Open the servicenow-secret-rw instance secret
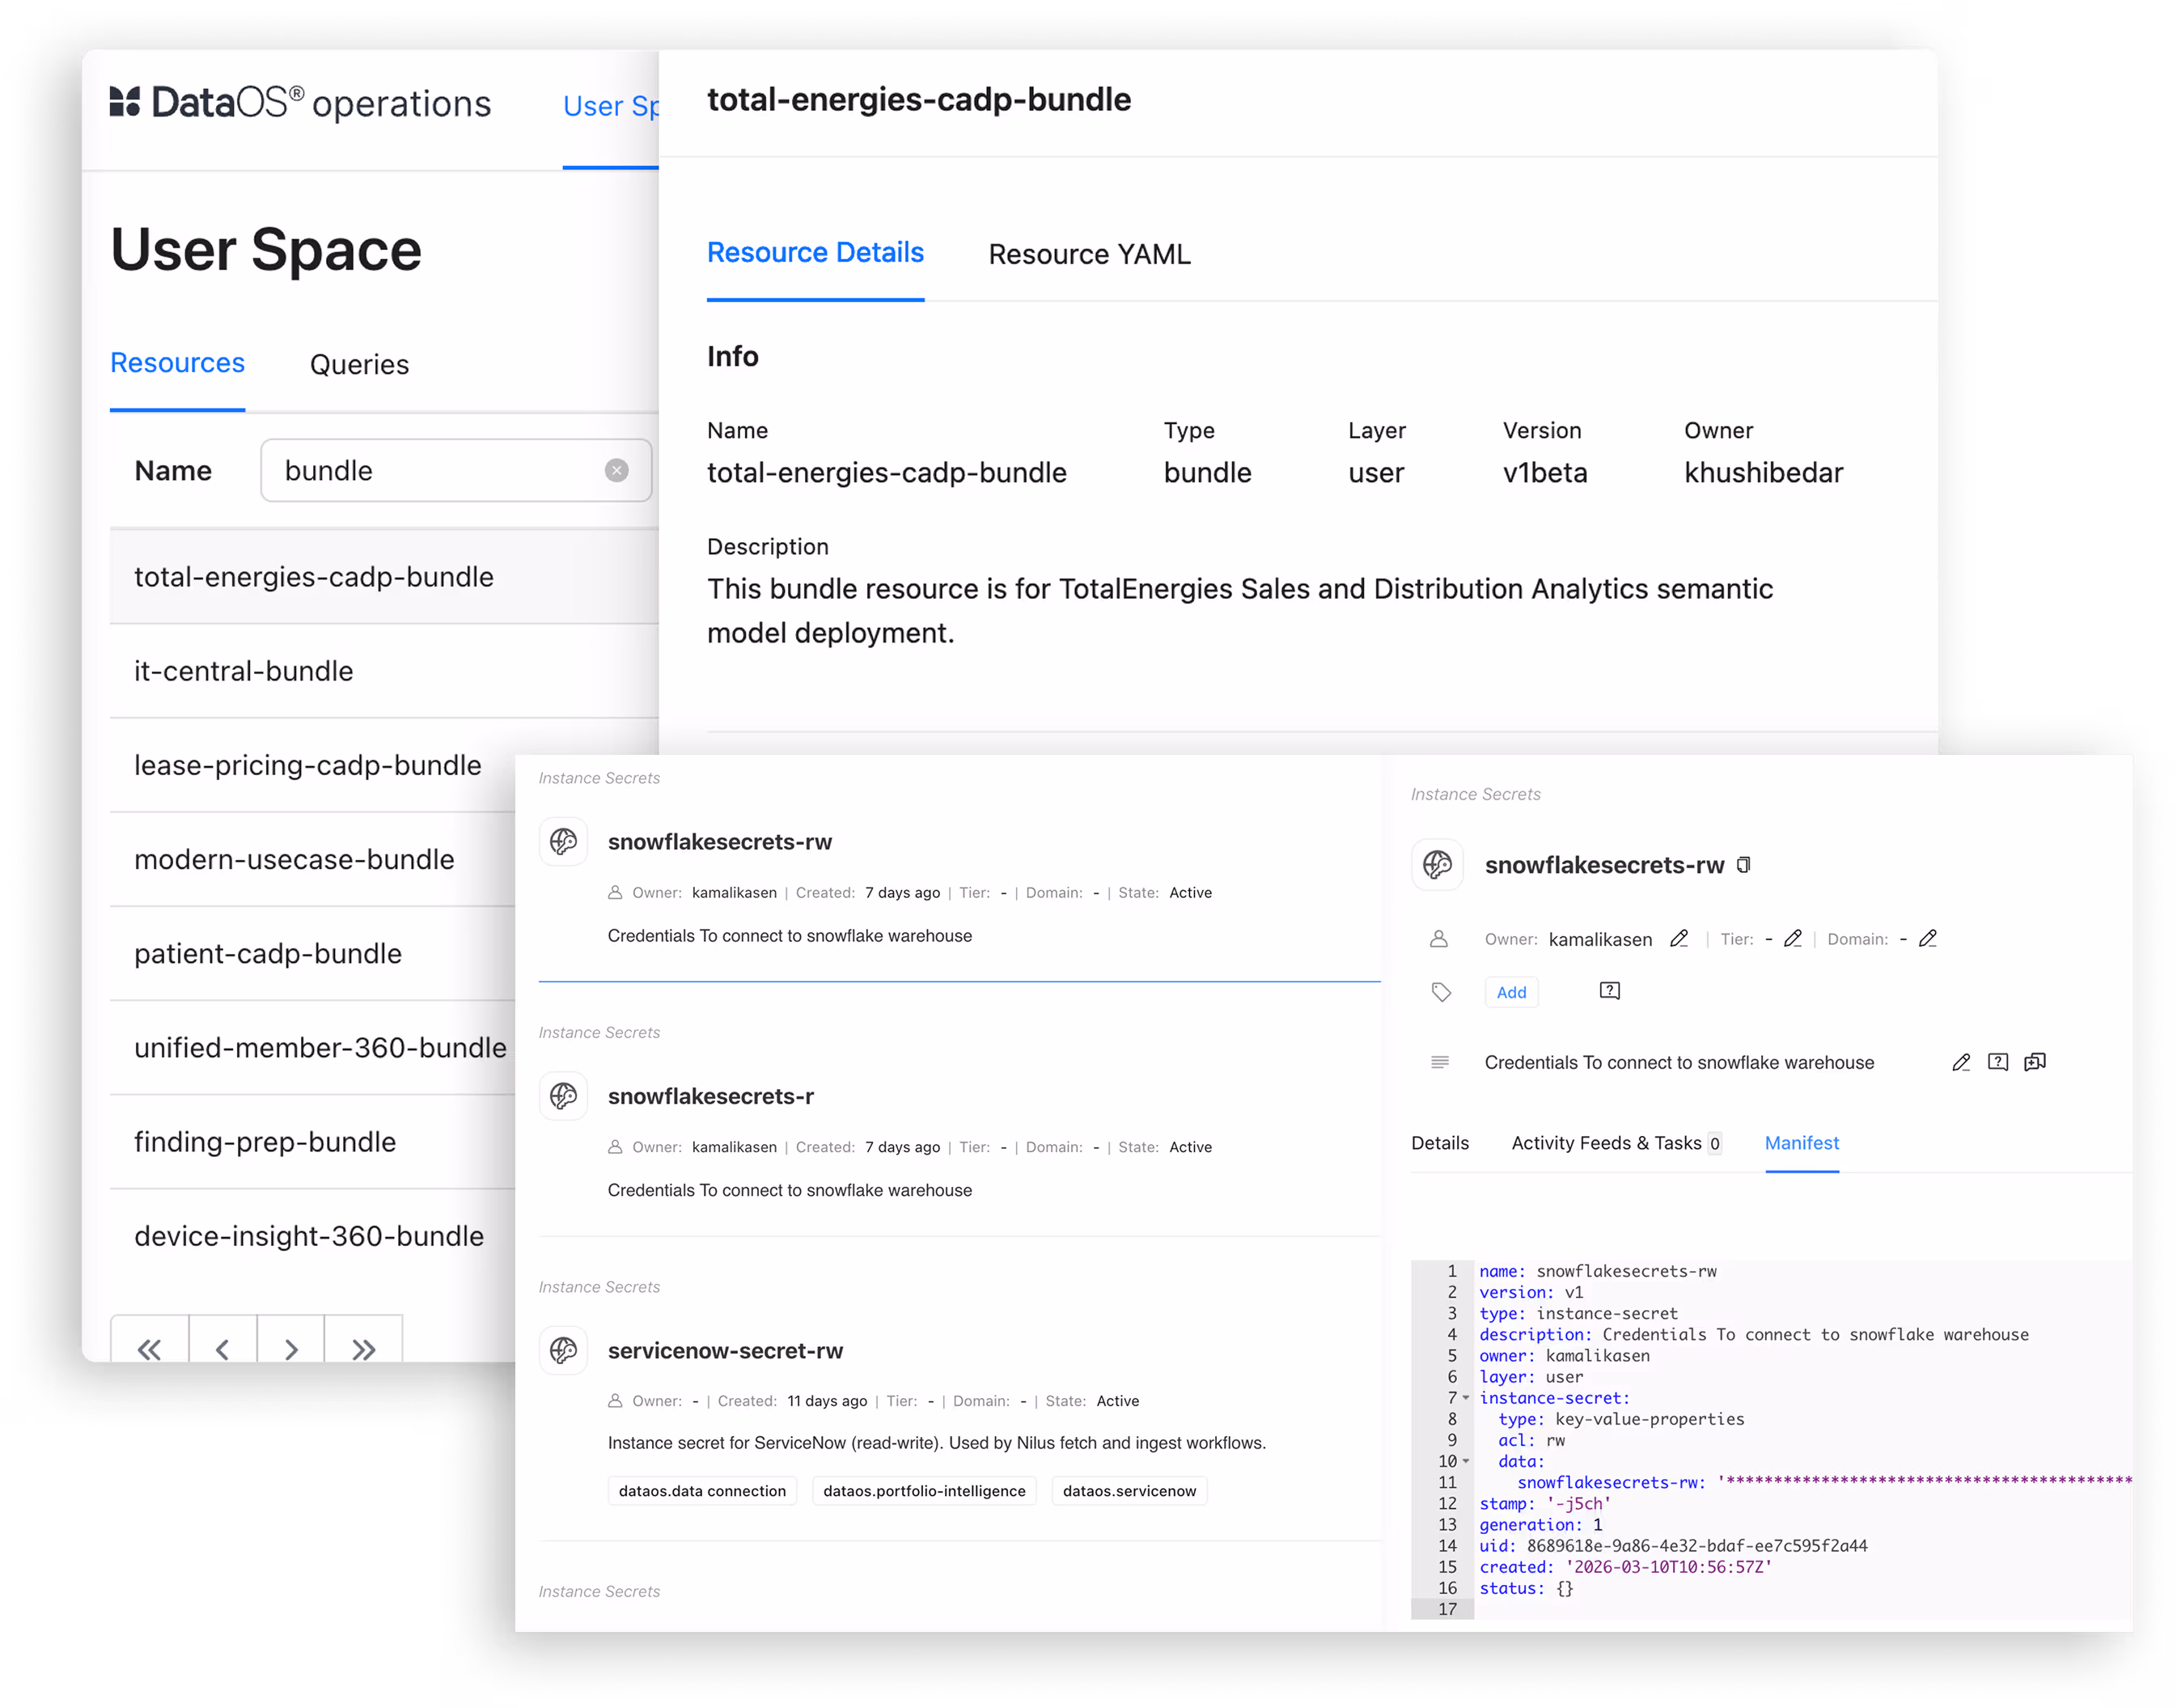This screenshot has width=2177, height=1708. (x=725, y=1351)
